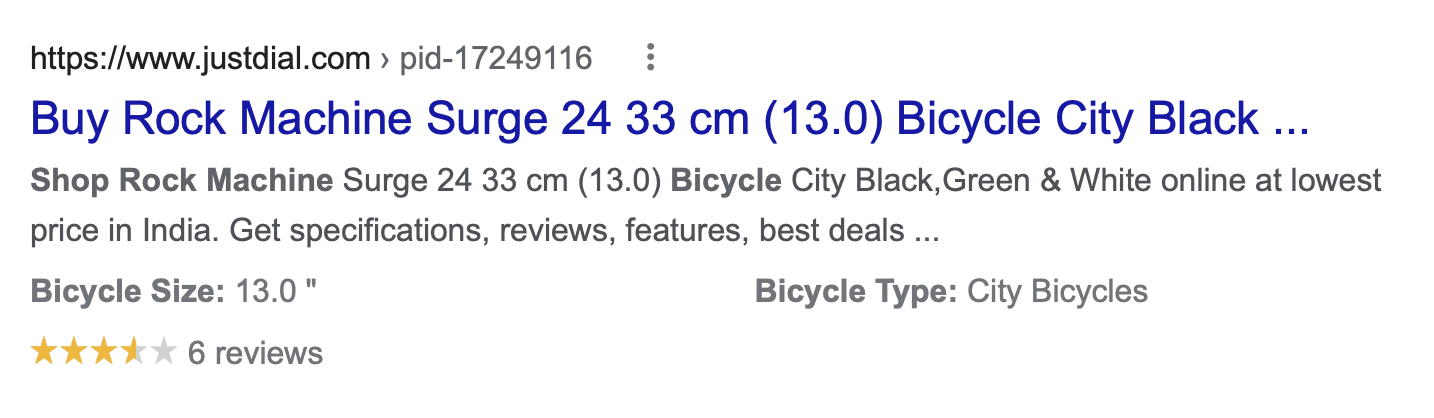1434x418 pixels.
Task: Click the pid-17249116 breadcrumb
Action: [x=496, y=59]
